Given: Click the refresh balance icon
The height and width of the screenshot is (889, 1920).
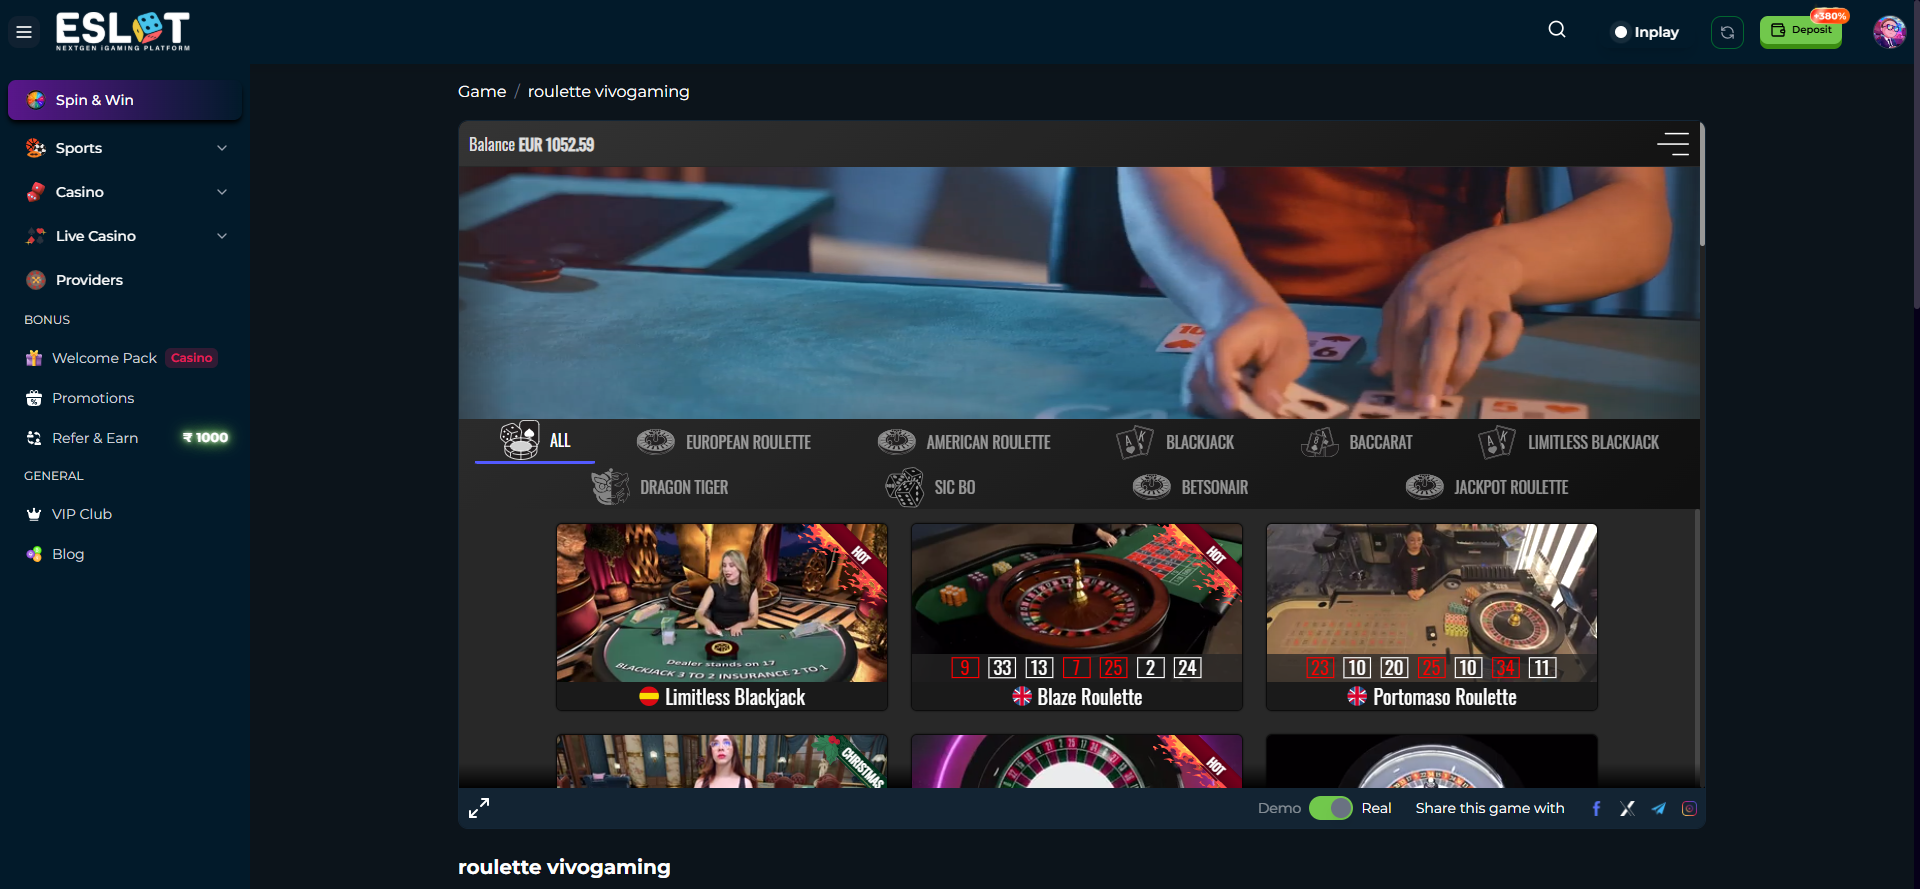Looking at the screenshot, I should 1727,32.
